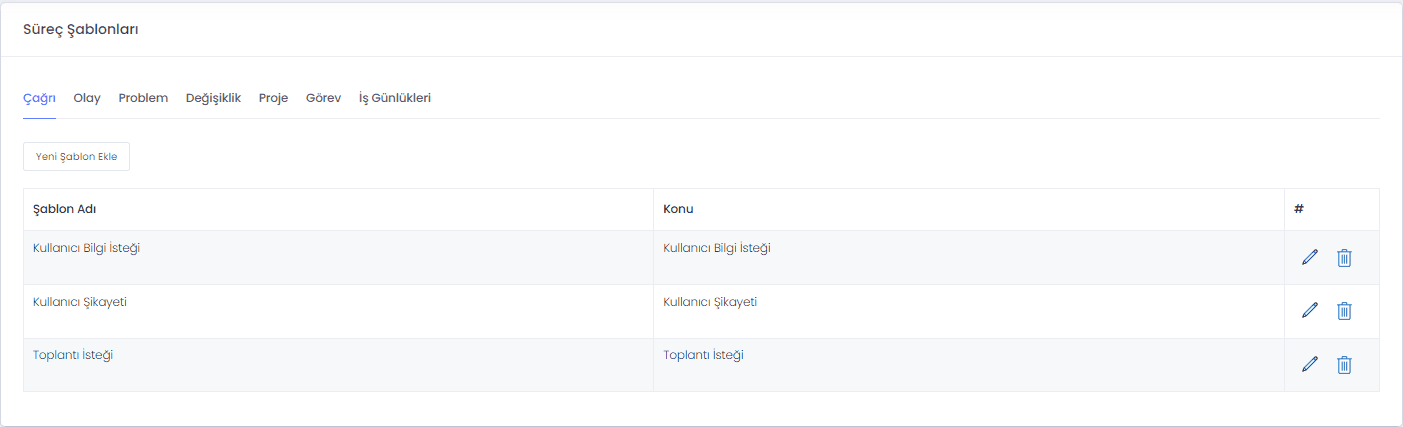Screen dimensions: 1403x427
Task: Go to the Proje tab
Action: click(273, 98)
